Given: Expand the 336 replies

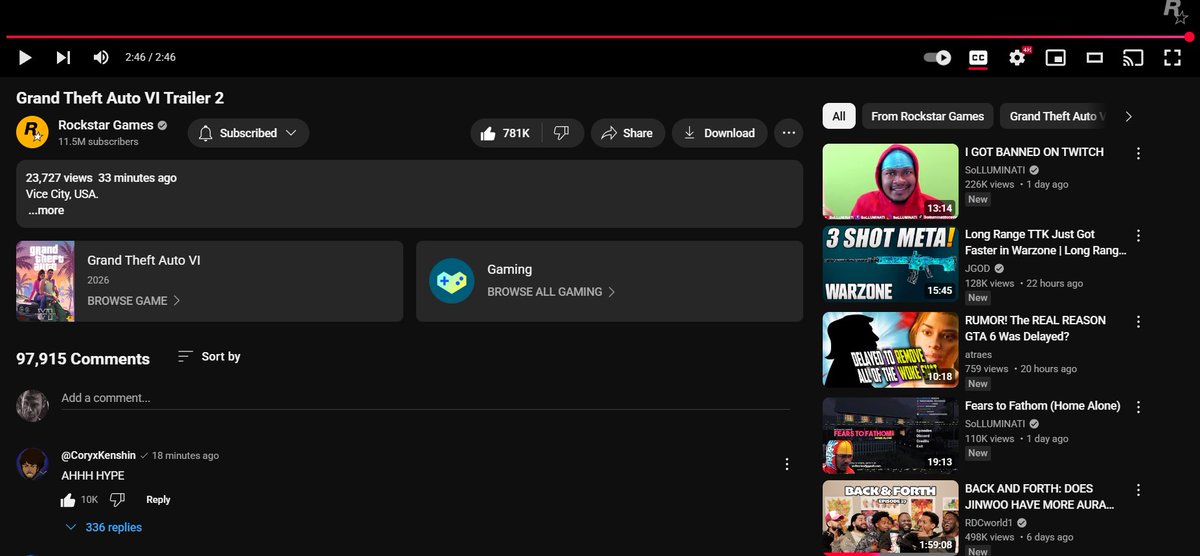Looking at the screenshot, I should 104,527.
